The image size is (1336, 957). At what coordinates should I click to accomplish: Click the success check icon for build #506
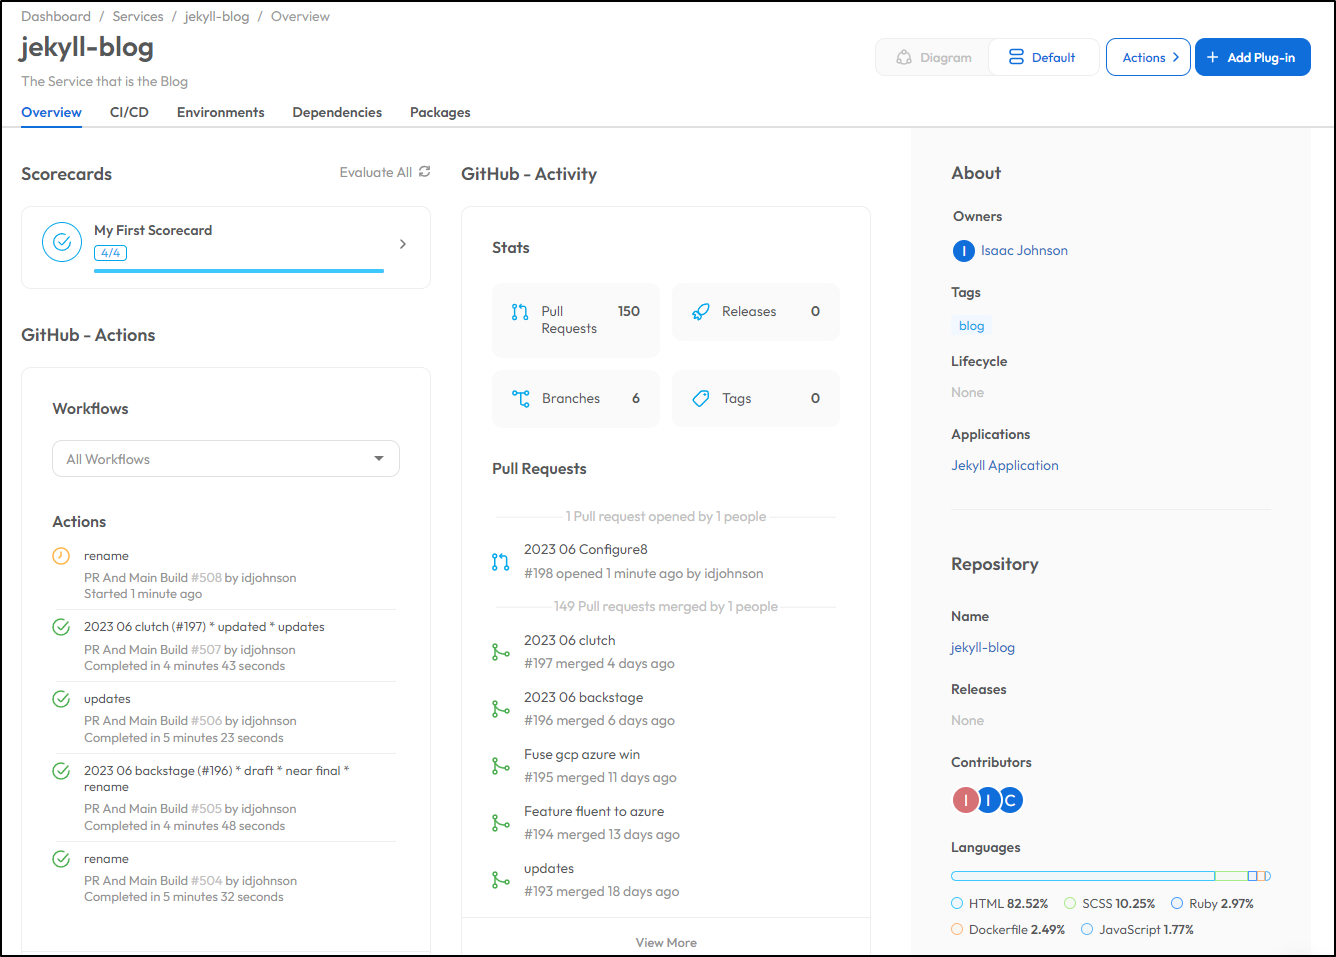point(61,699)
